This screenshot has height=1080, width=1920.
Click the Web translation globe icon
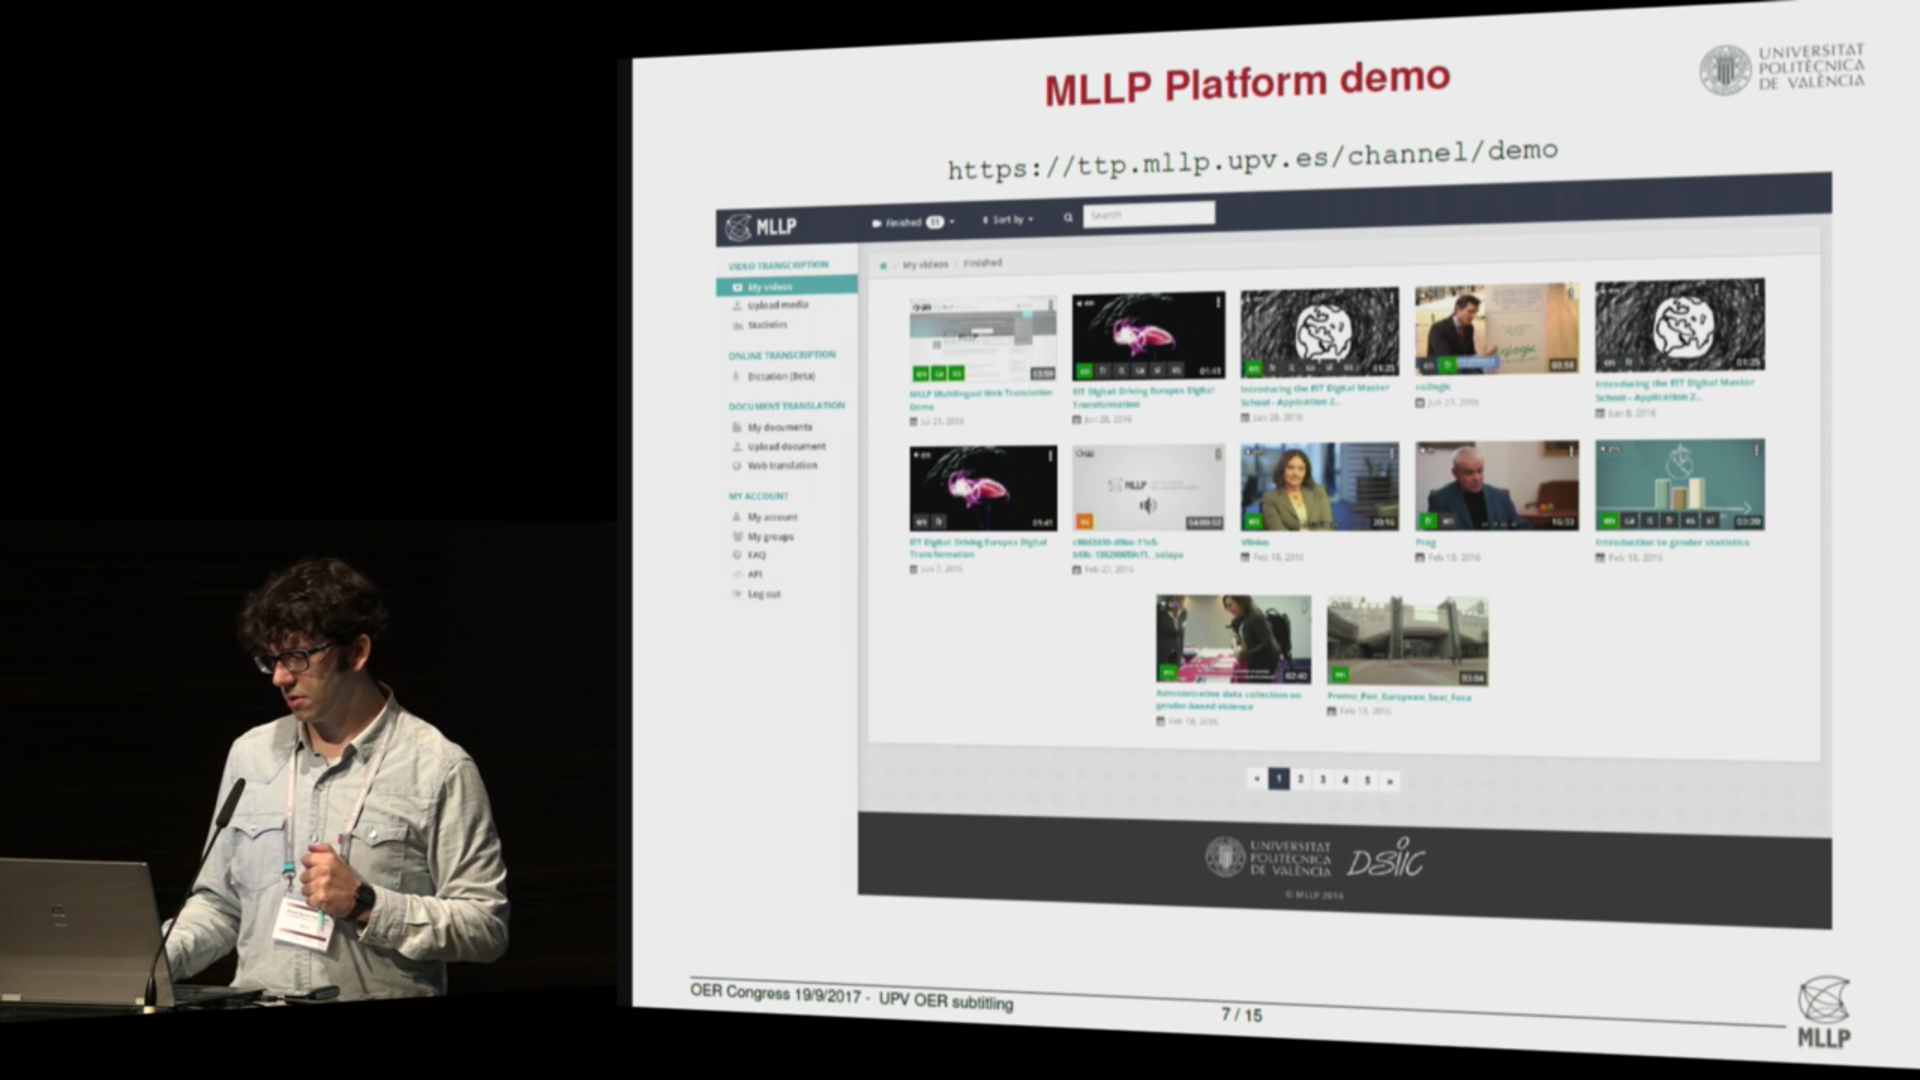click(x=737, y=466)
